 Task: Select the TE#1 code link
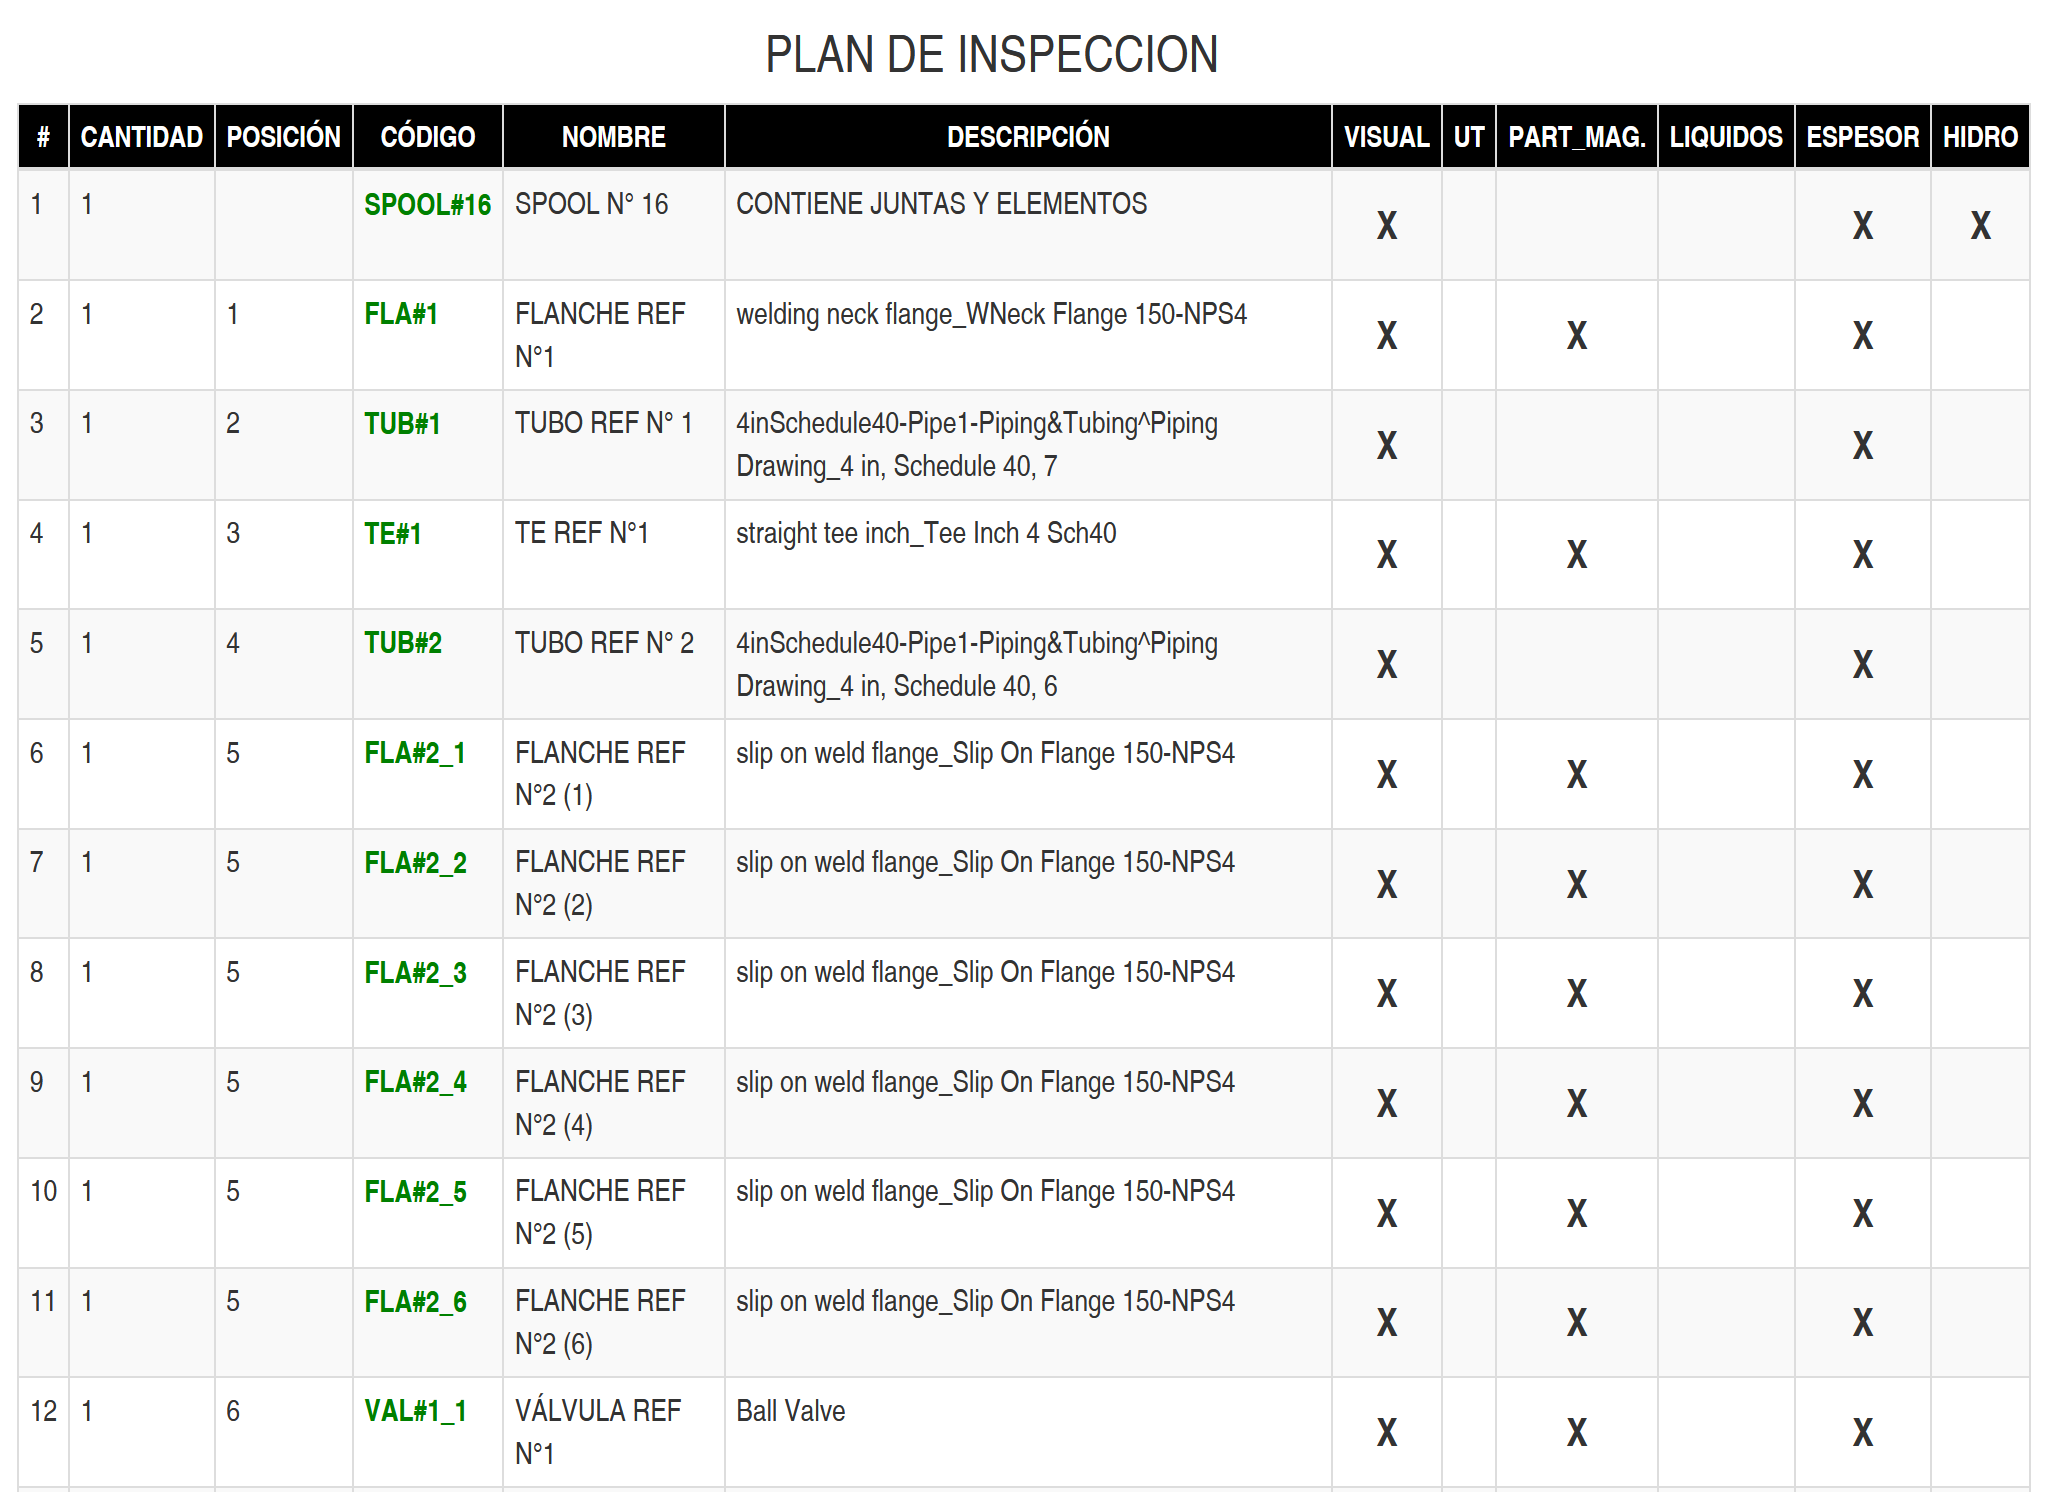tap(392, 534)
